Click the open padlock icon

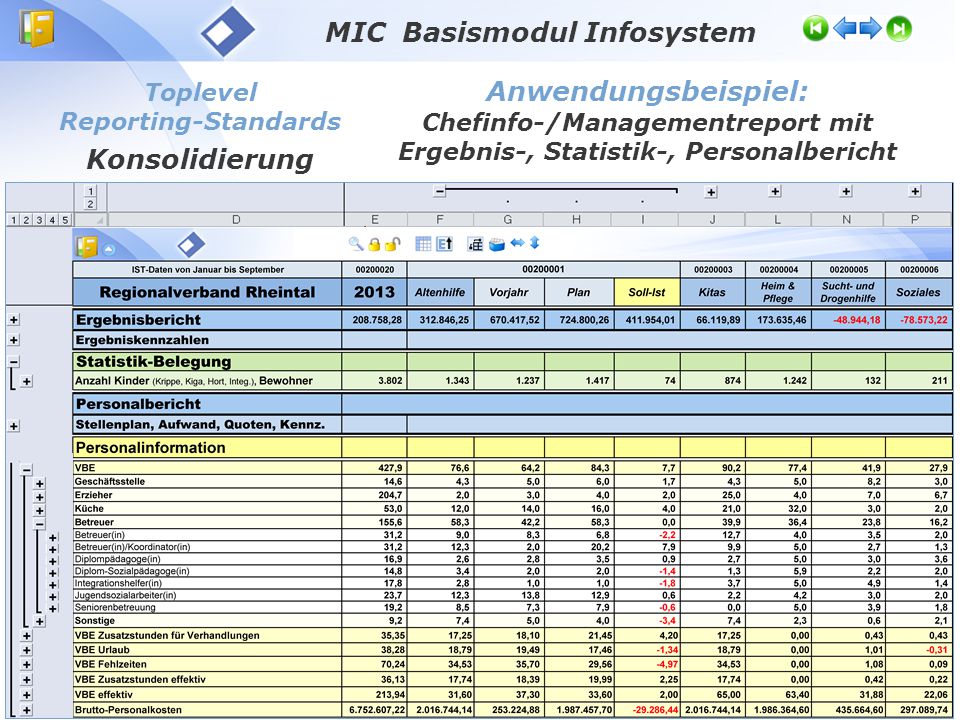tap(392, 244)
